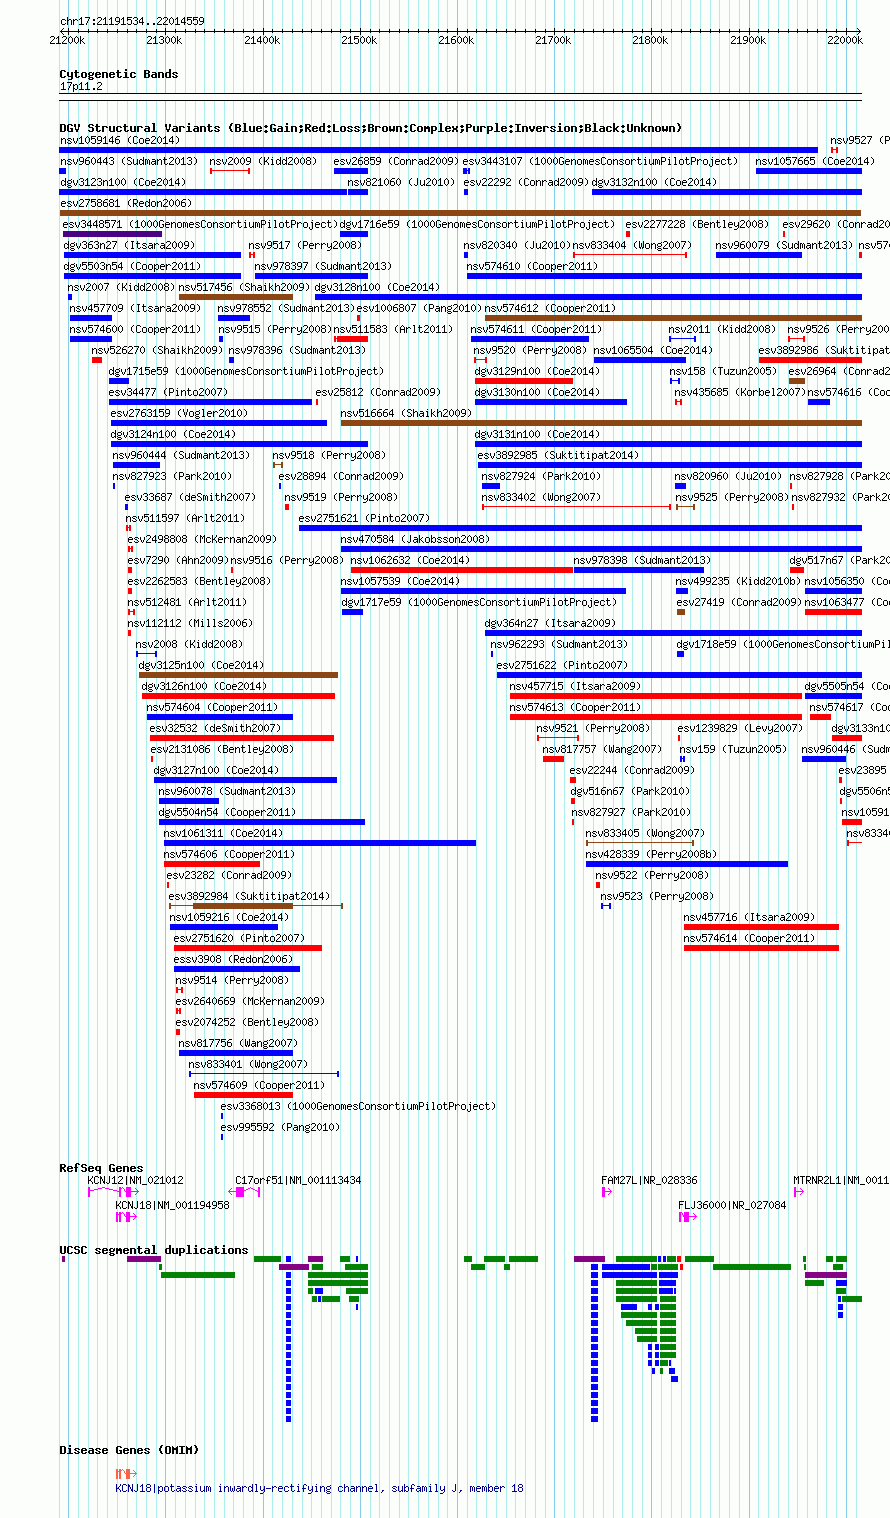Click the nsv511583 (Arlt2011) variant label

pos(393,329)
